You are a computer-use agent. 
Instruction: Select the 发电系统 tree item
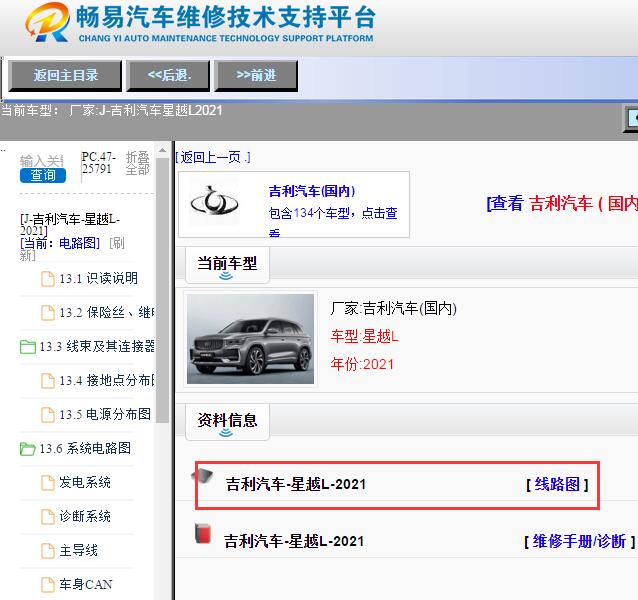pos(85,483)
